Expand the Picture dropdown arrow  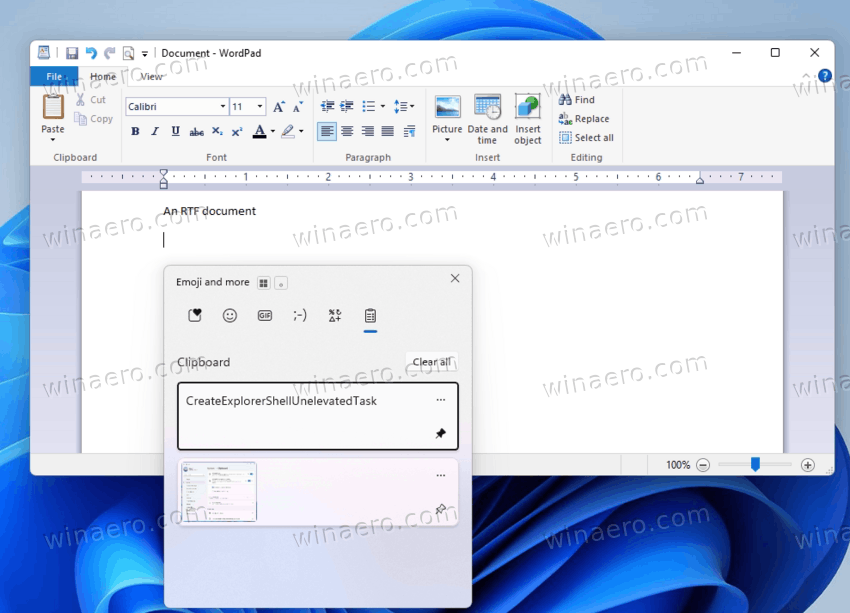pos(447,140)
